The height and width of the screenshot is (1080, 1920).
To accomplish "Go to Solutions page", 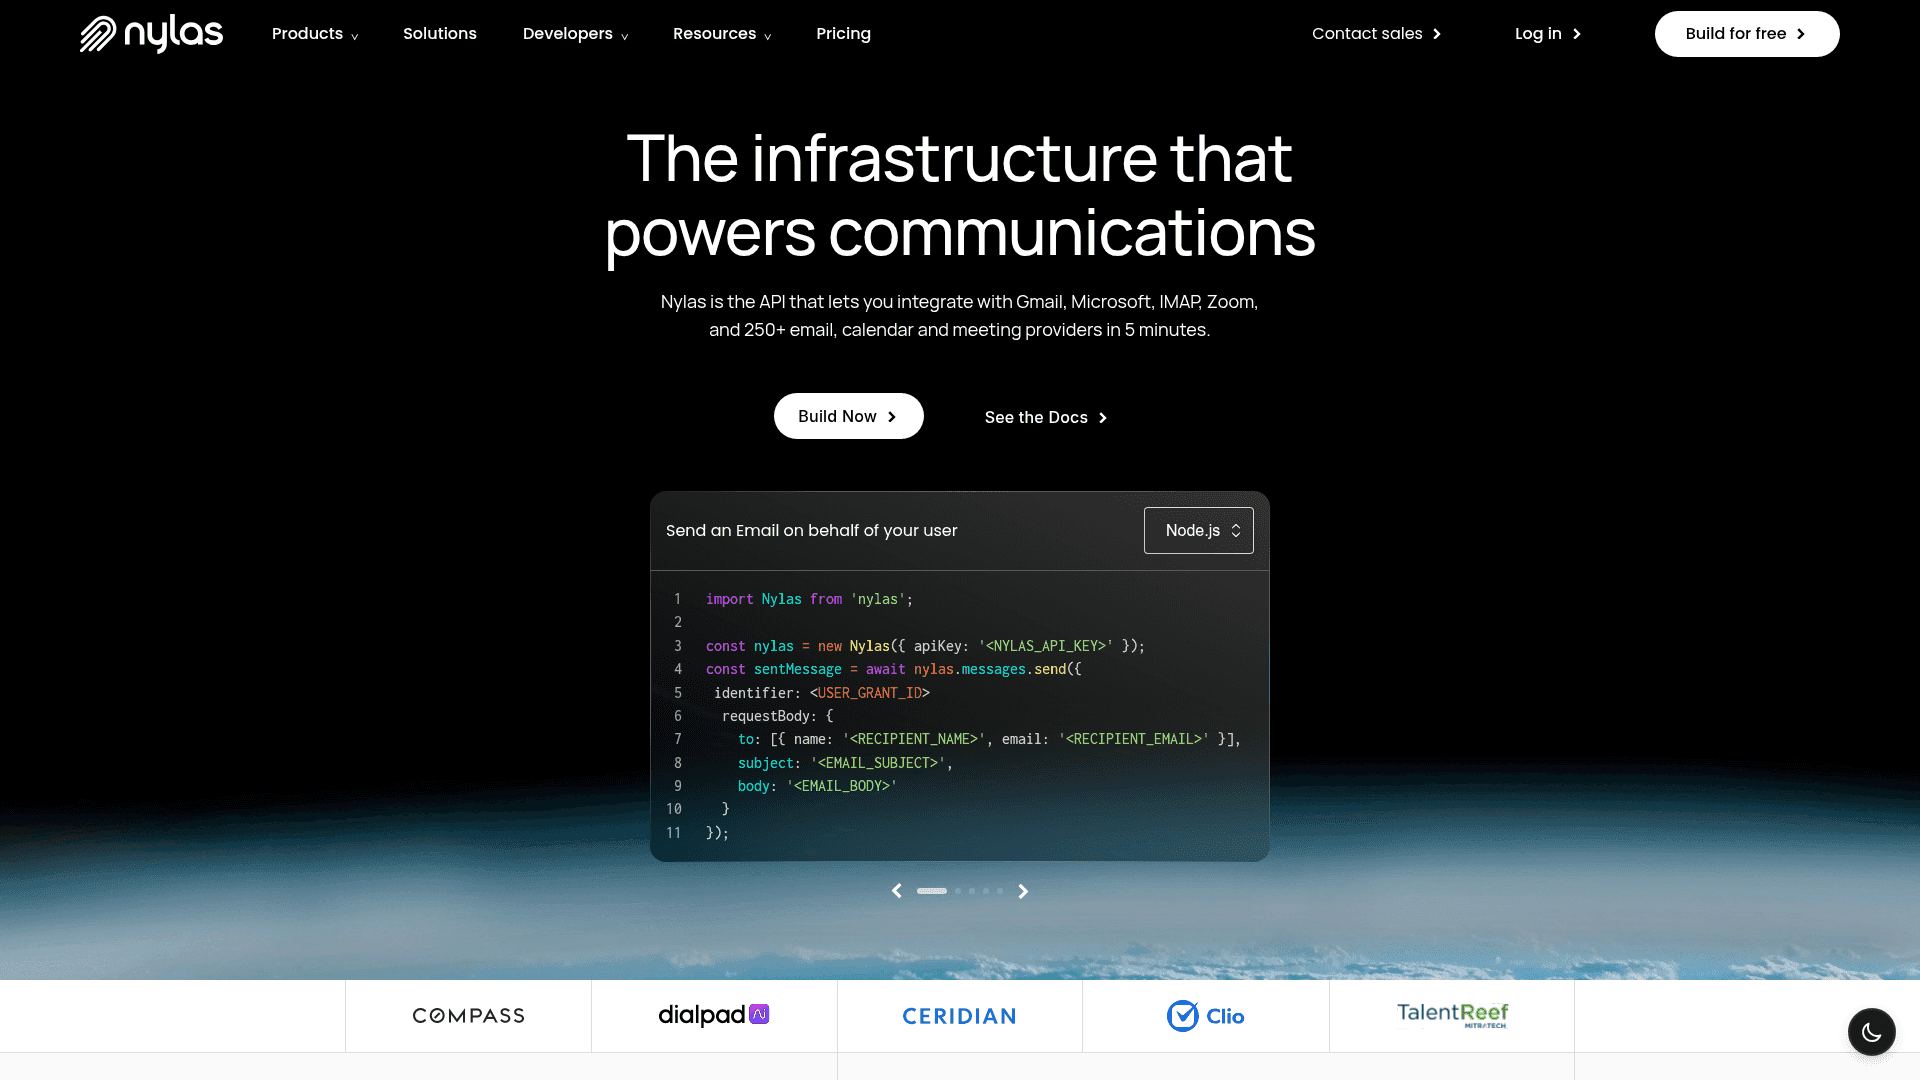I will [x=440, y=34].
